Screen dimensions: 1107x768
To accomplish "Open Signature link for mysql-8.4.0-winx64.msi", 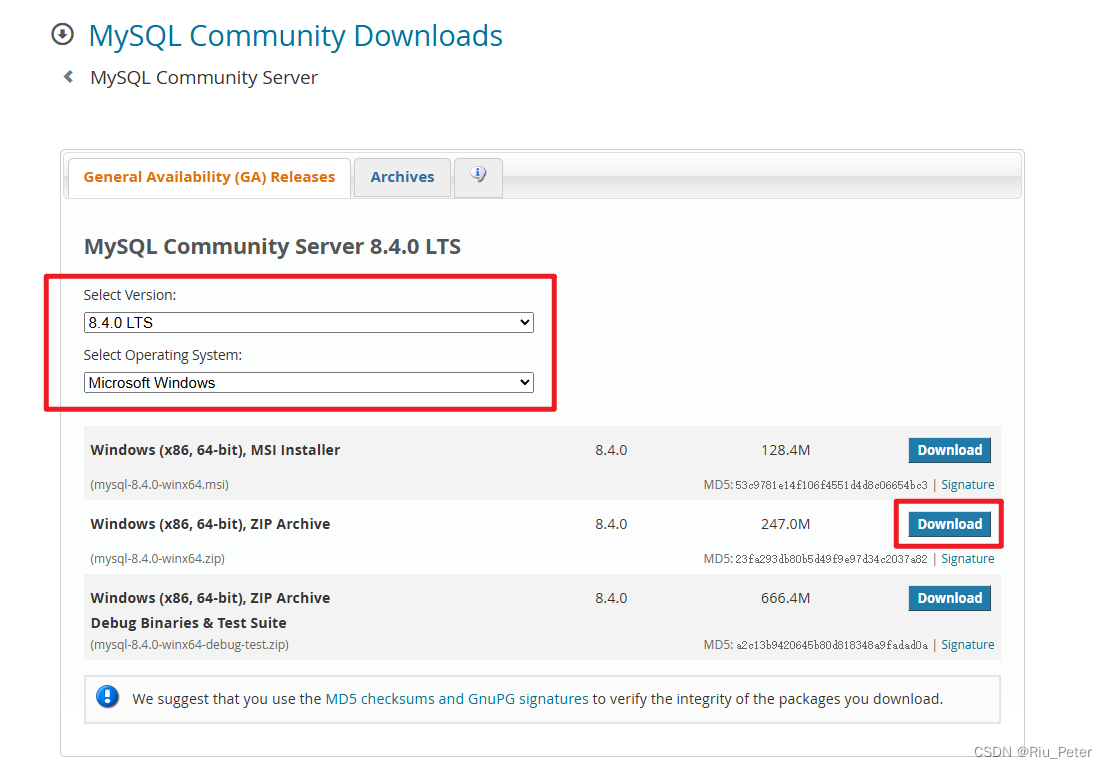I will 967,485.
